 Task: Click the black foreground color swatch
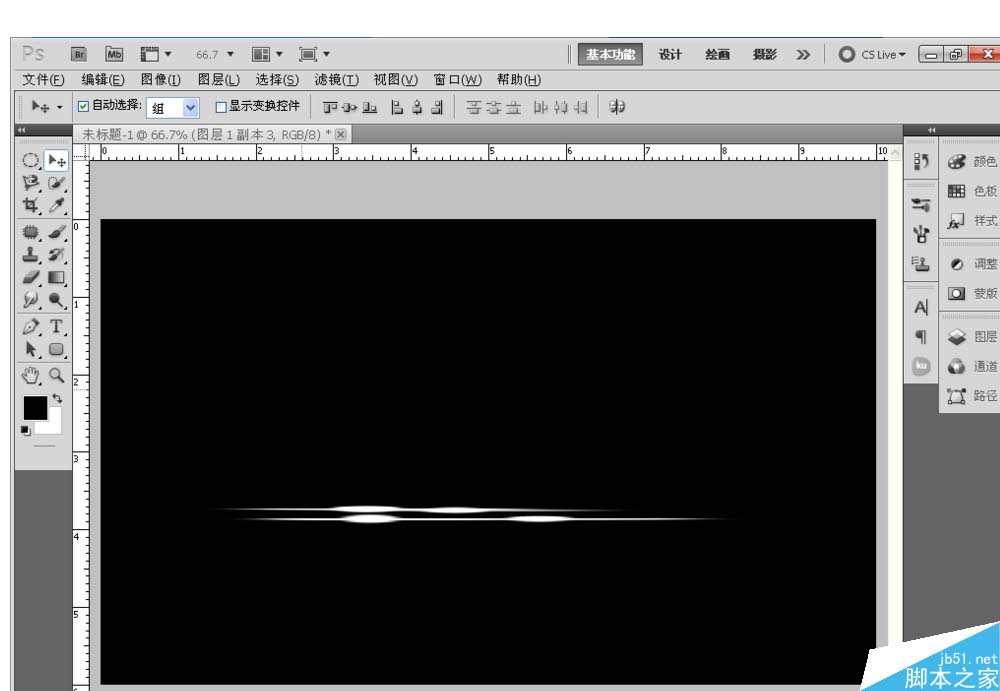point(35,408)
